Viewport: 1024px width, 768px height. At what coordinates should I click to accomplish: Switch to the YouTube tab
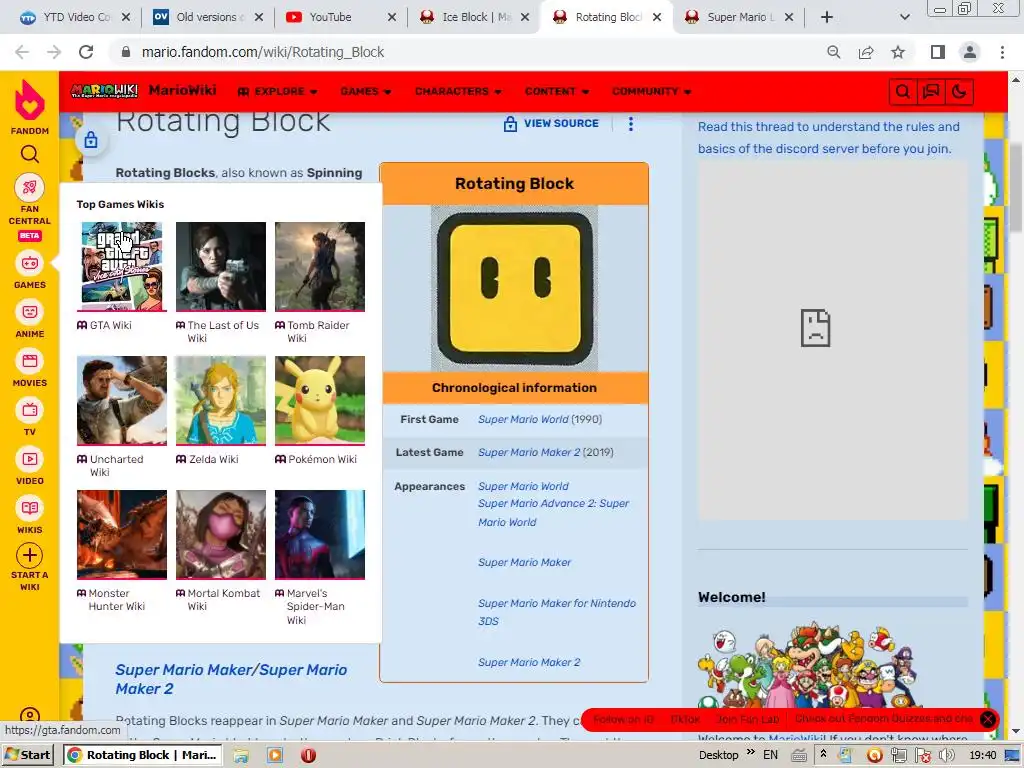340,17
